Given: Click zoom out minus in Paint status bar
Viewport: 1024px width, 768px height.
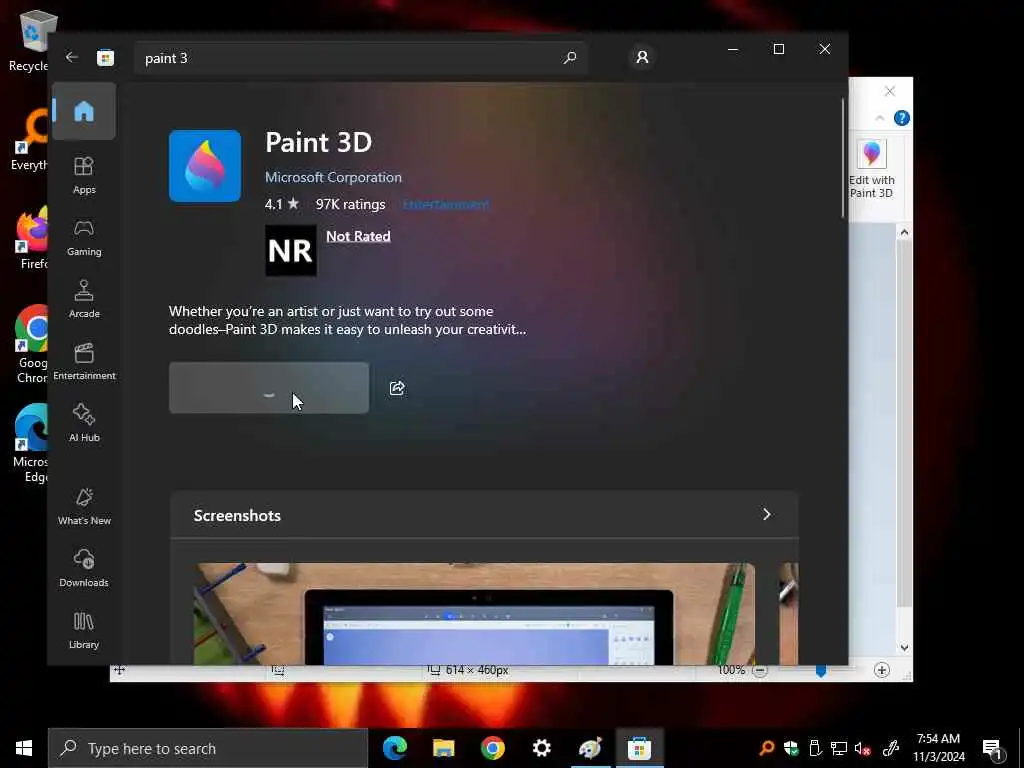Looking at the screenshot, I should (760, 671).
